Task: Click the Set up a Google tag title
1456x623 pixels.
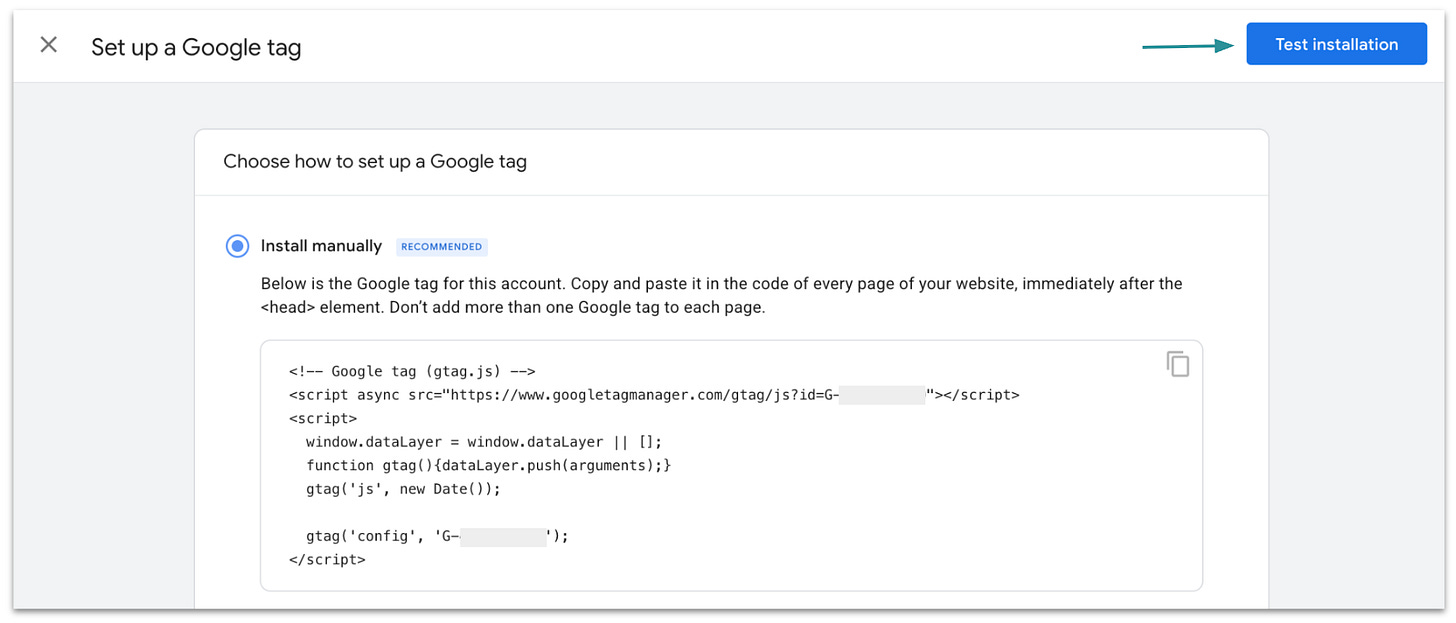Action: (196, 47)
